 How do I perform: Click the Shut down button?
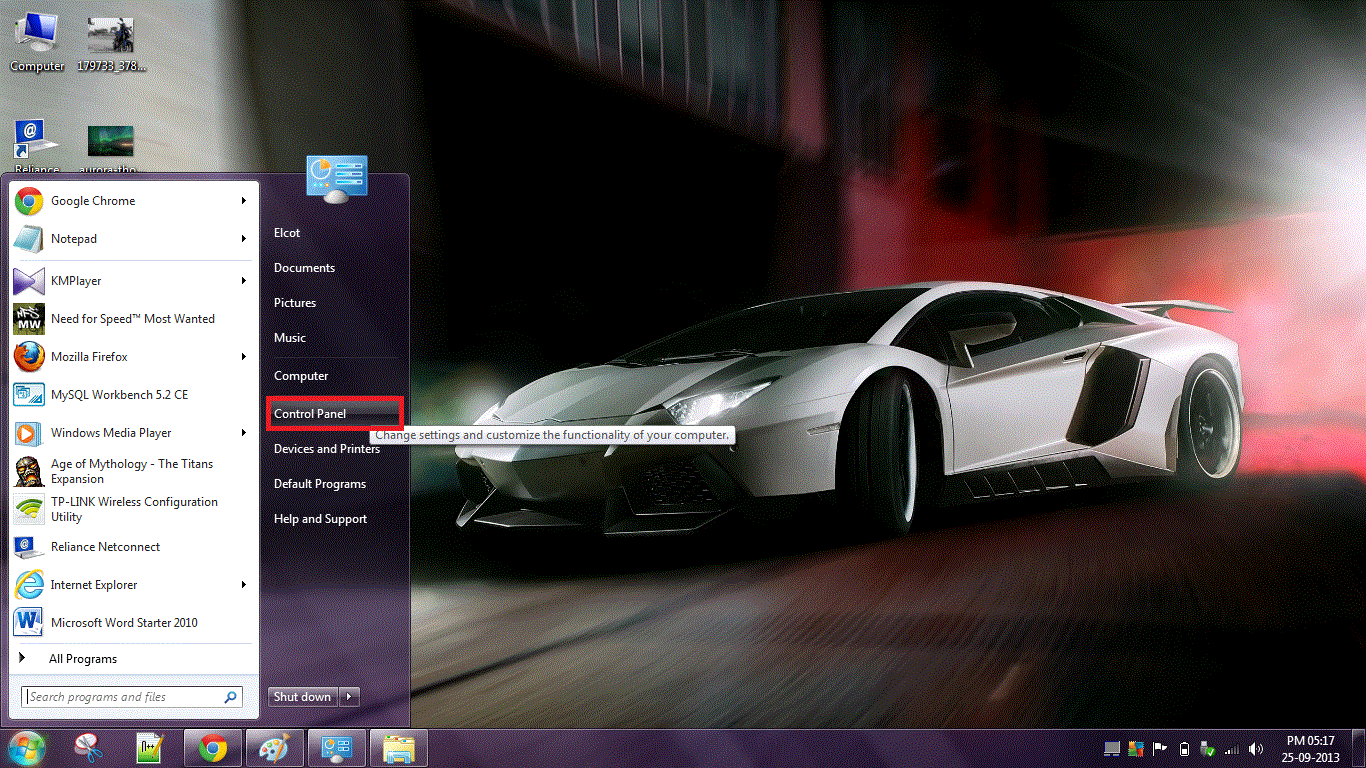point(303,697)
